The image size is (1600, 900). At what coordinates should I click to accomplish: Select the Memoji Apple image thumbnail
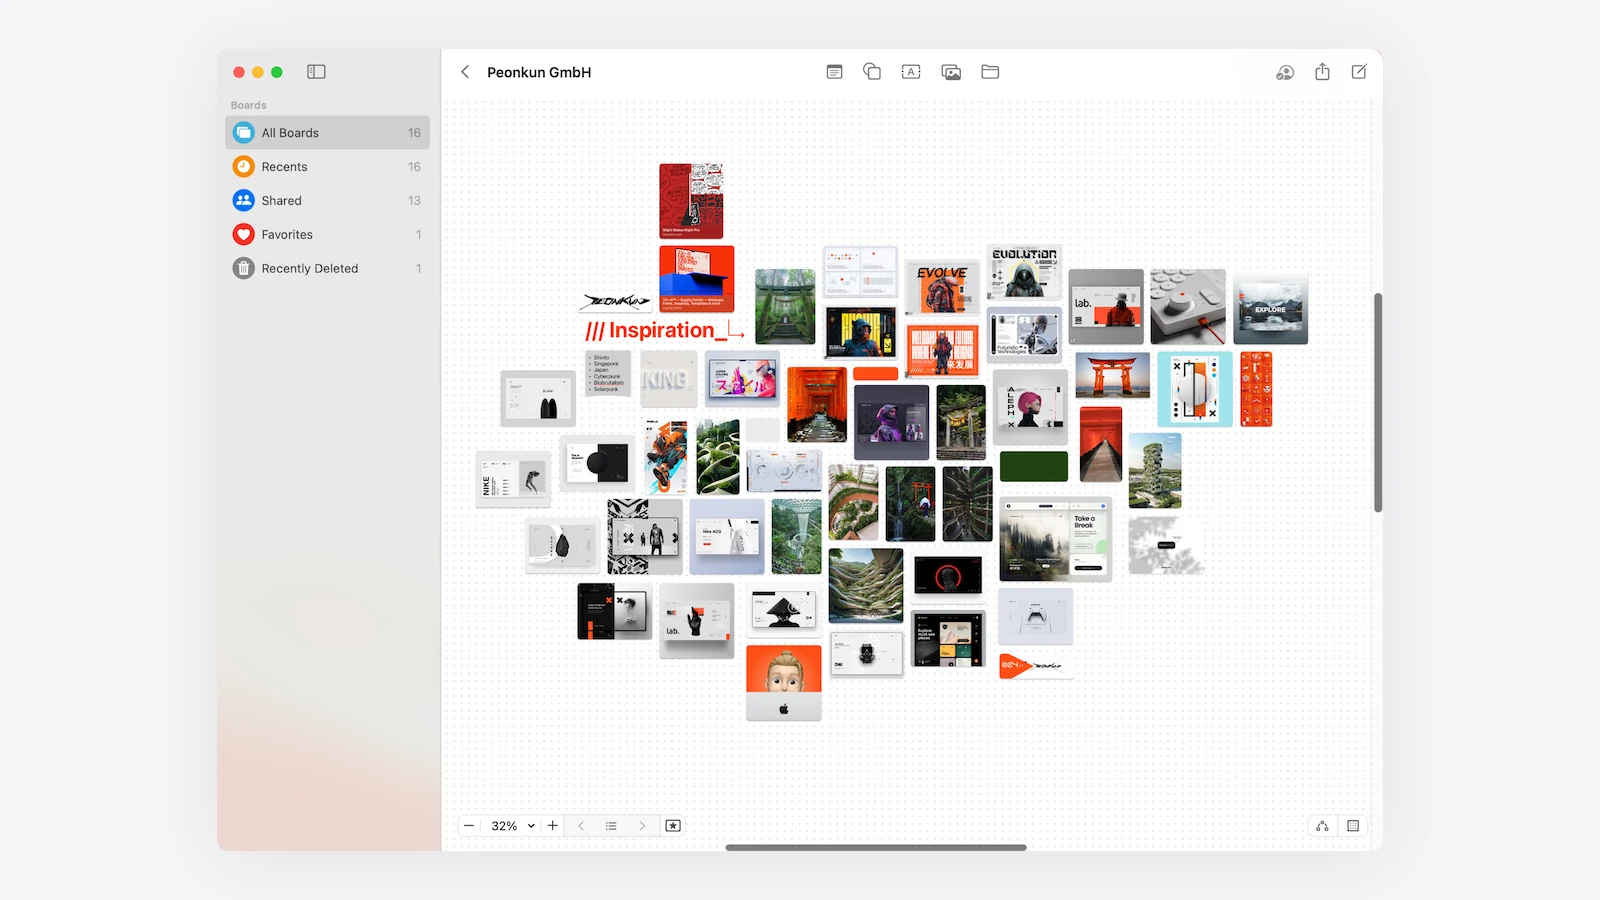pyautogui.click(x=783, y=682)
